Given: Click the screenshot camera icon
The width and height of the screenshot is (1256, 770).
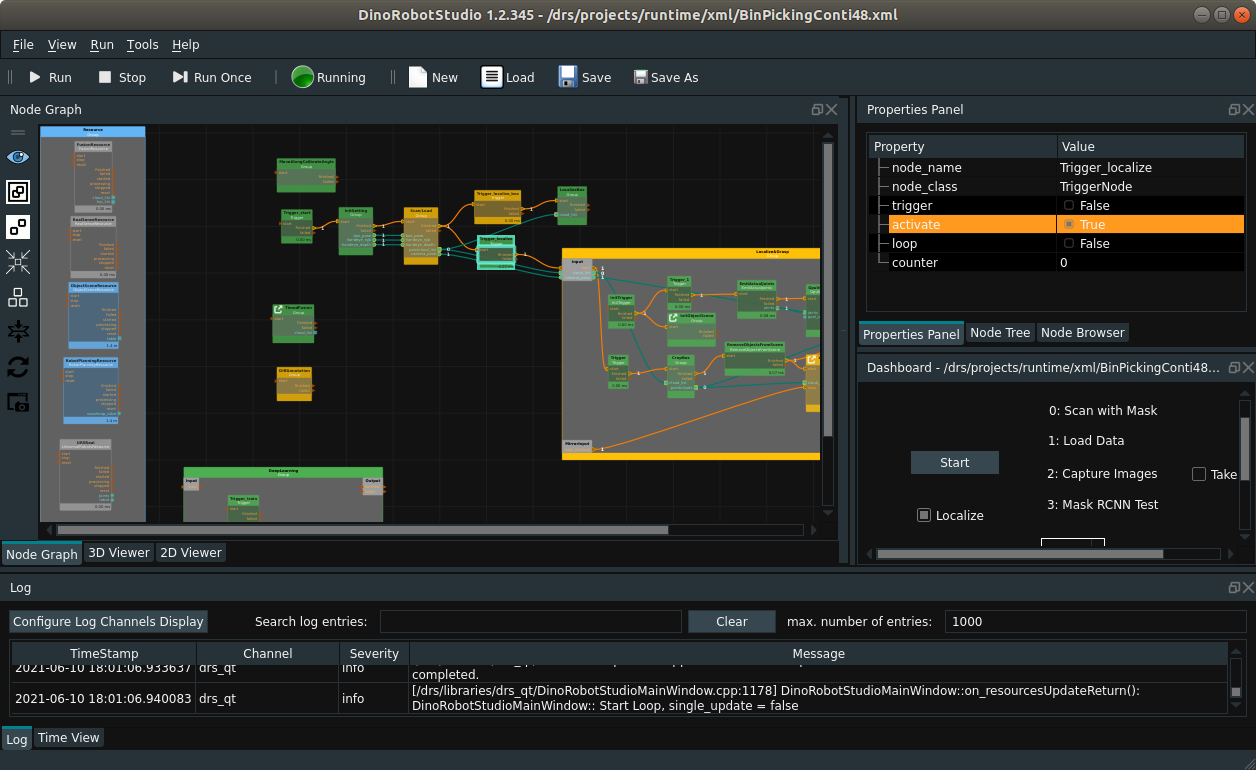Looking at the screenshot, I should 18,402.
